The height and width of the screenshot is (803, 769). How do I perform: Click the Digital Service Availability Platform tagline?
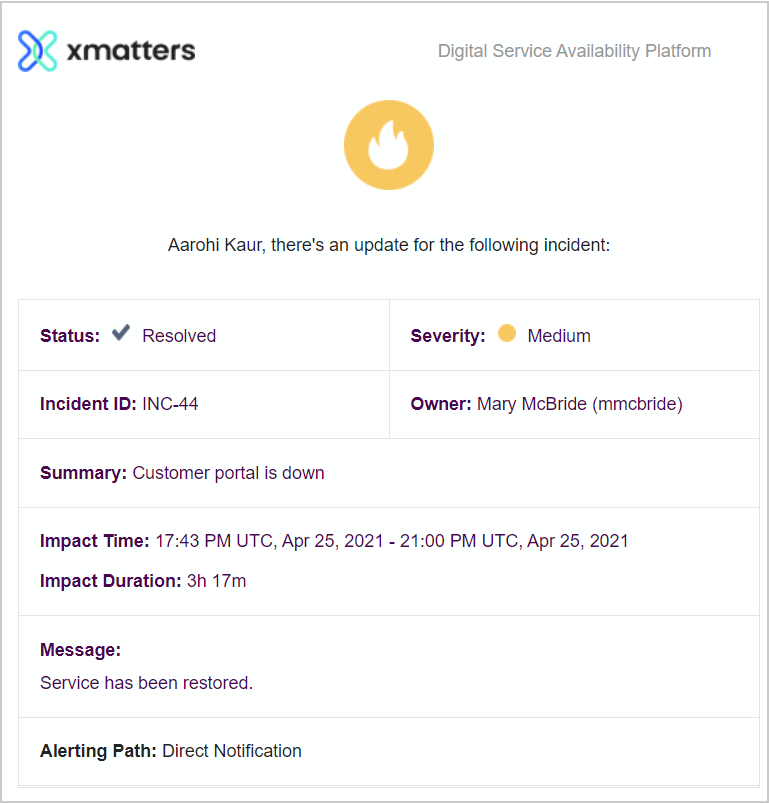point(574,51)
